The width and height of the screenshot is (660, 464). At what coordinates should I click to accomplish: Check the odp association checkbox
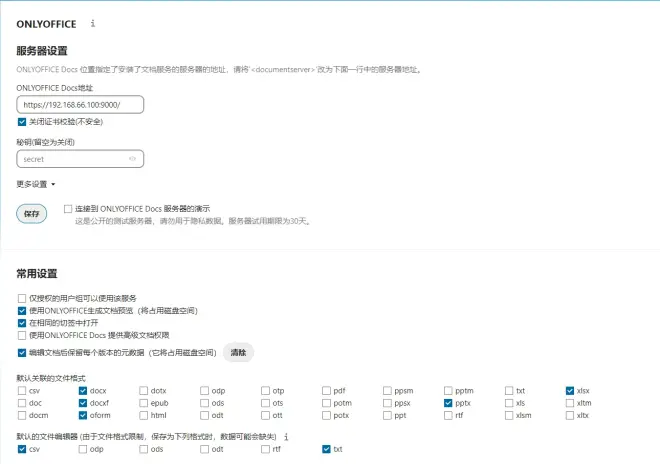(205, 391)
